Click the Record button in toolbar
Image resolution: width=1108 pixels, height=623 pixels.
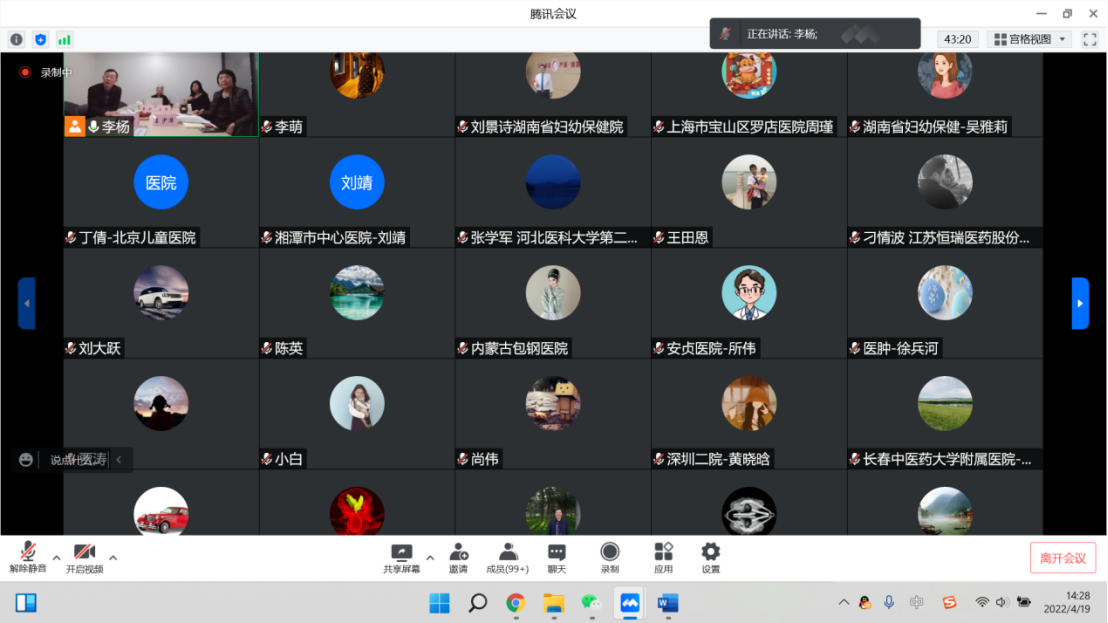point(610,557)
